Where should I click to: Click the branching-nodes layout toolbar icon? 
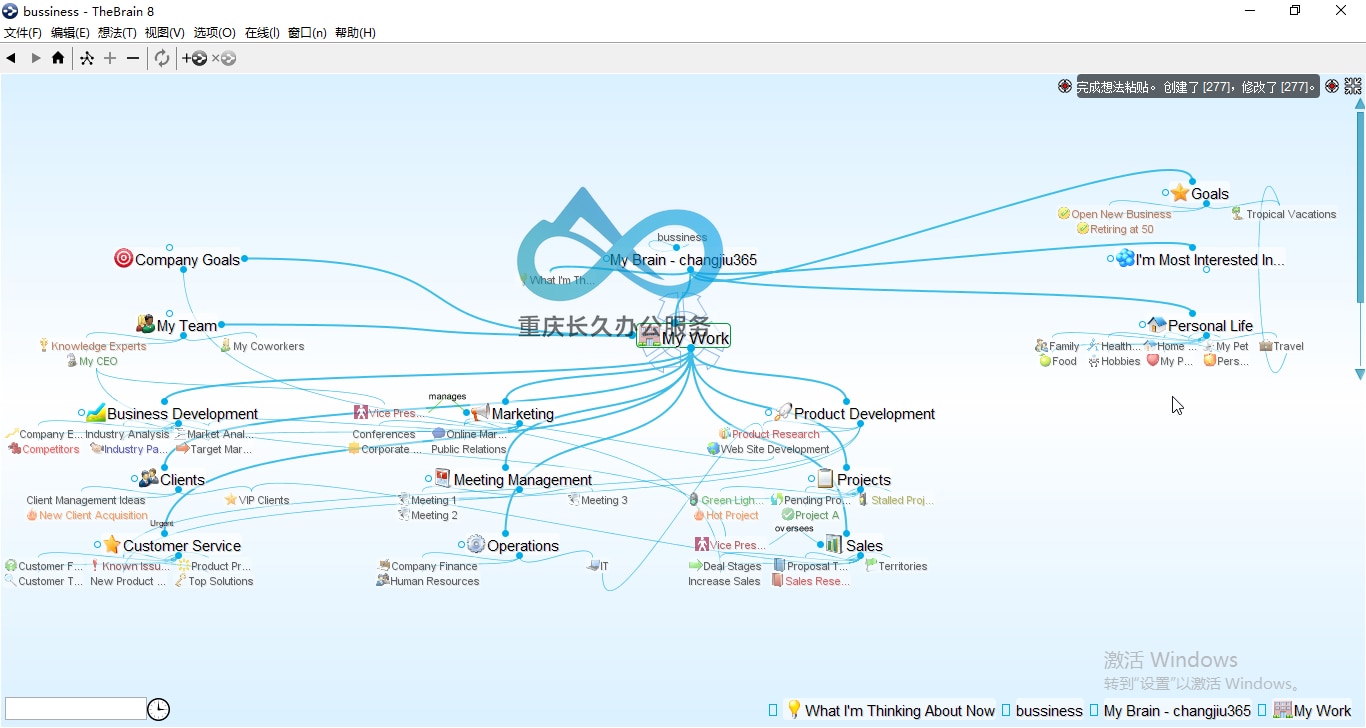coord(87,58)
